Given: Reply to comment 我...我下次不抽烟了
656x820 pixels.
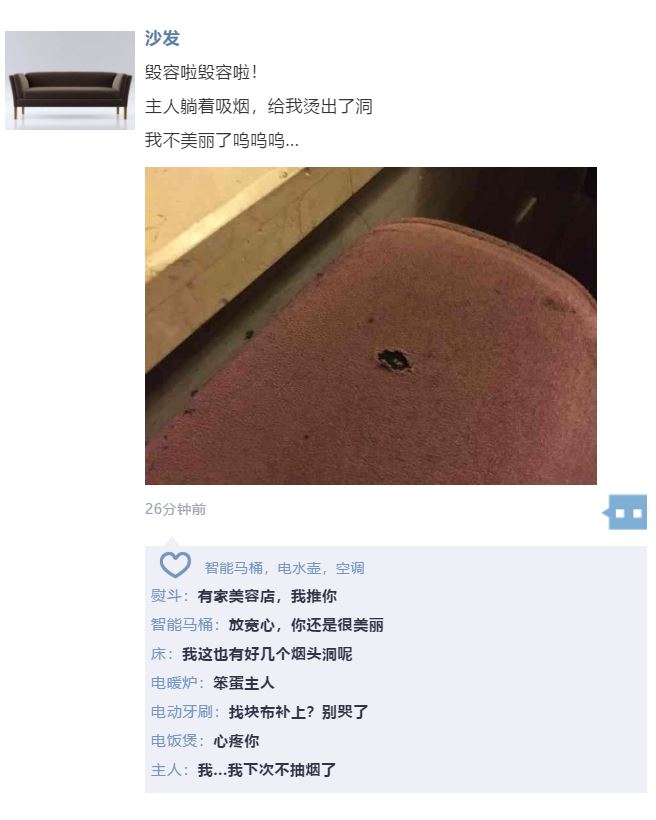Looking at the screenshot, I should [266, 770].
